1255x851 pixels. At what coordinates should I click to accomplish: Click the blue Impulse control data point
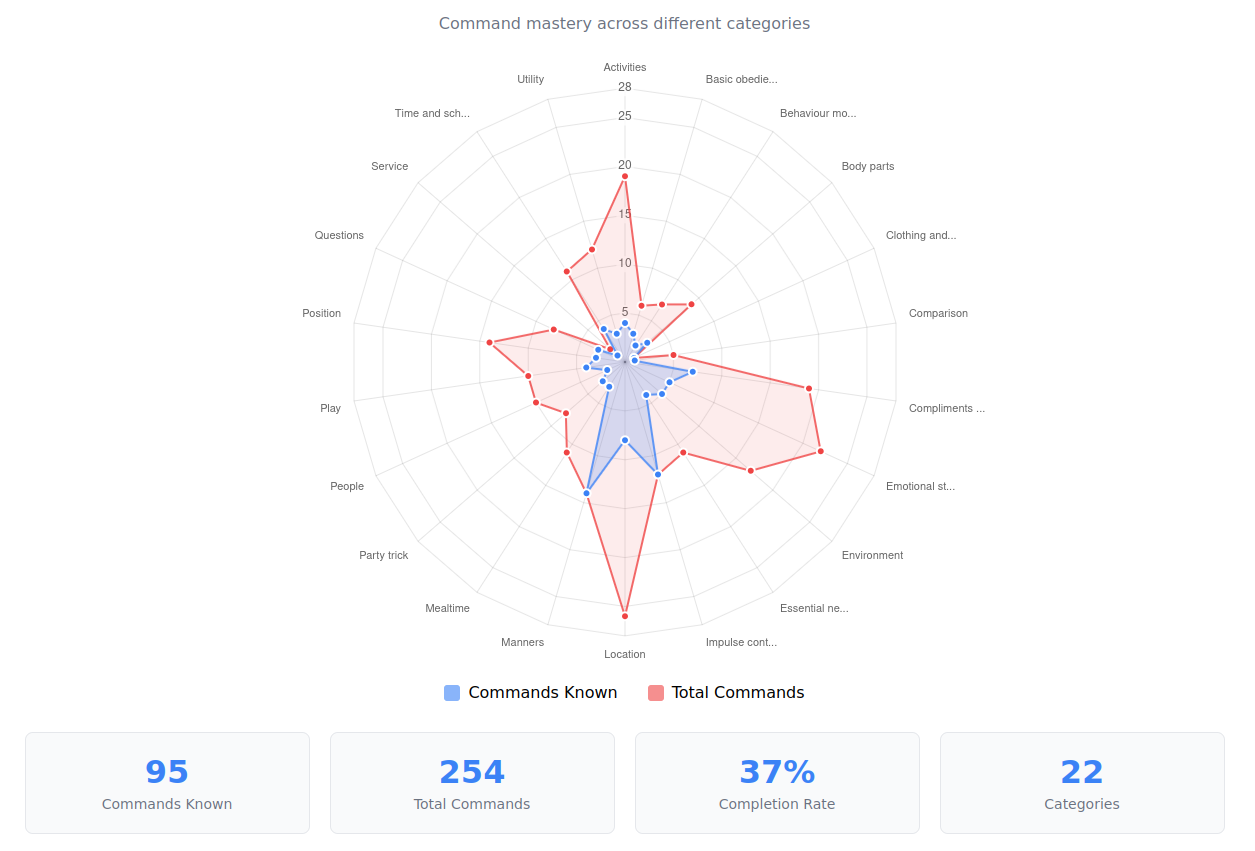click(657, 474)
